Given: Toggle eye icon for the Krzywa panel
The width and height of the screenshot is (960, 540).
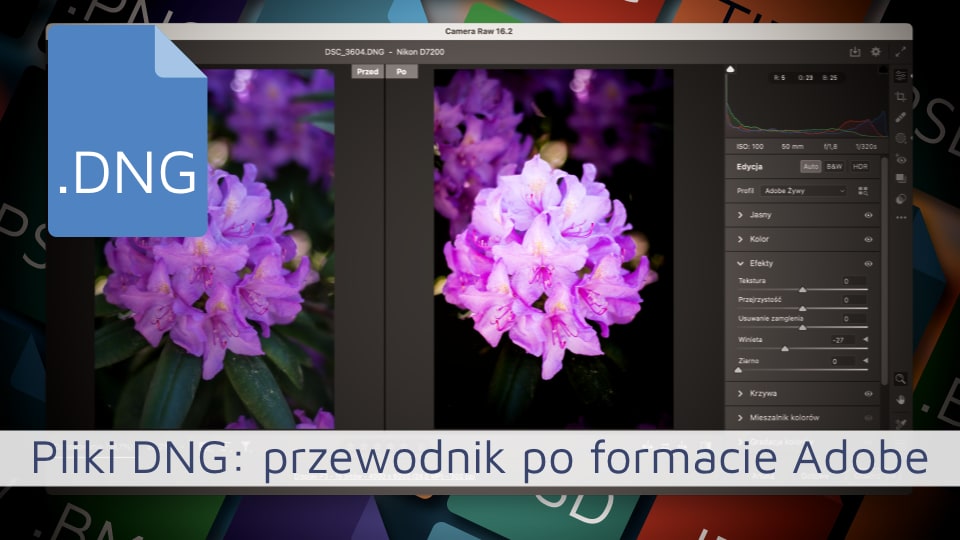Looking at the screenshot, I should pyautogui.click(x=868, y=394).
